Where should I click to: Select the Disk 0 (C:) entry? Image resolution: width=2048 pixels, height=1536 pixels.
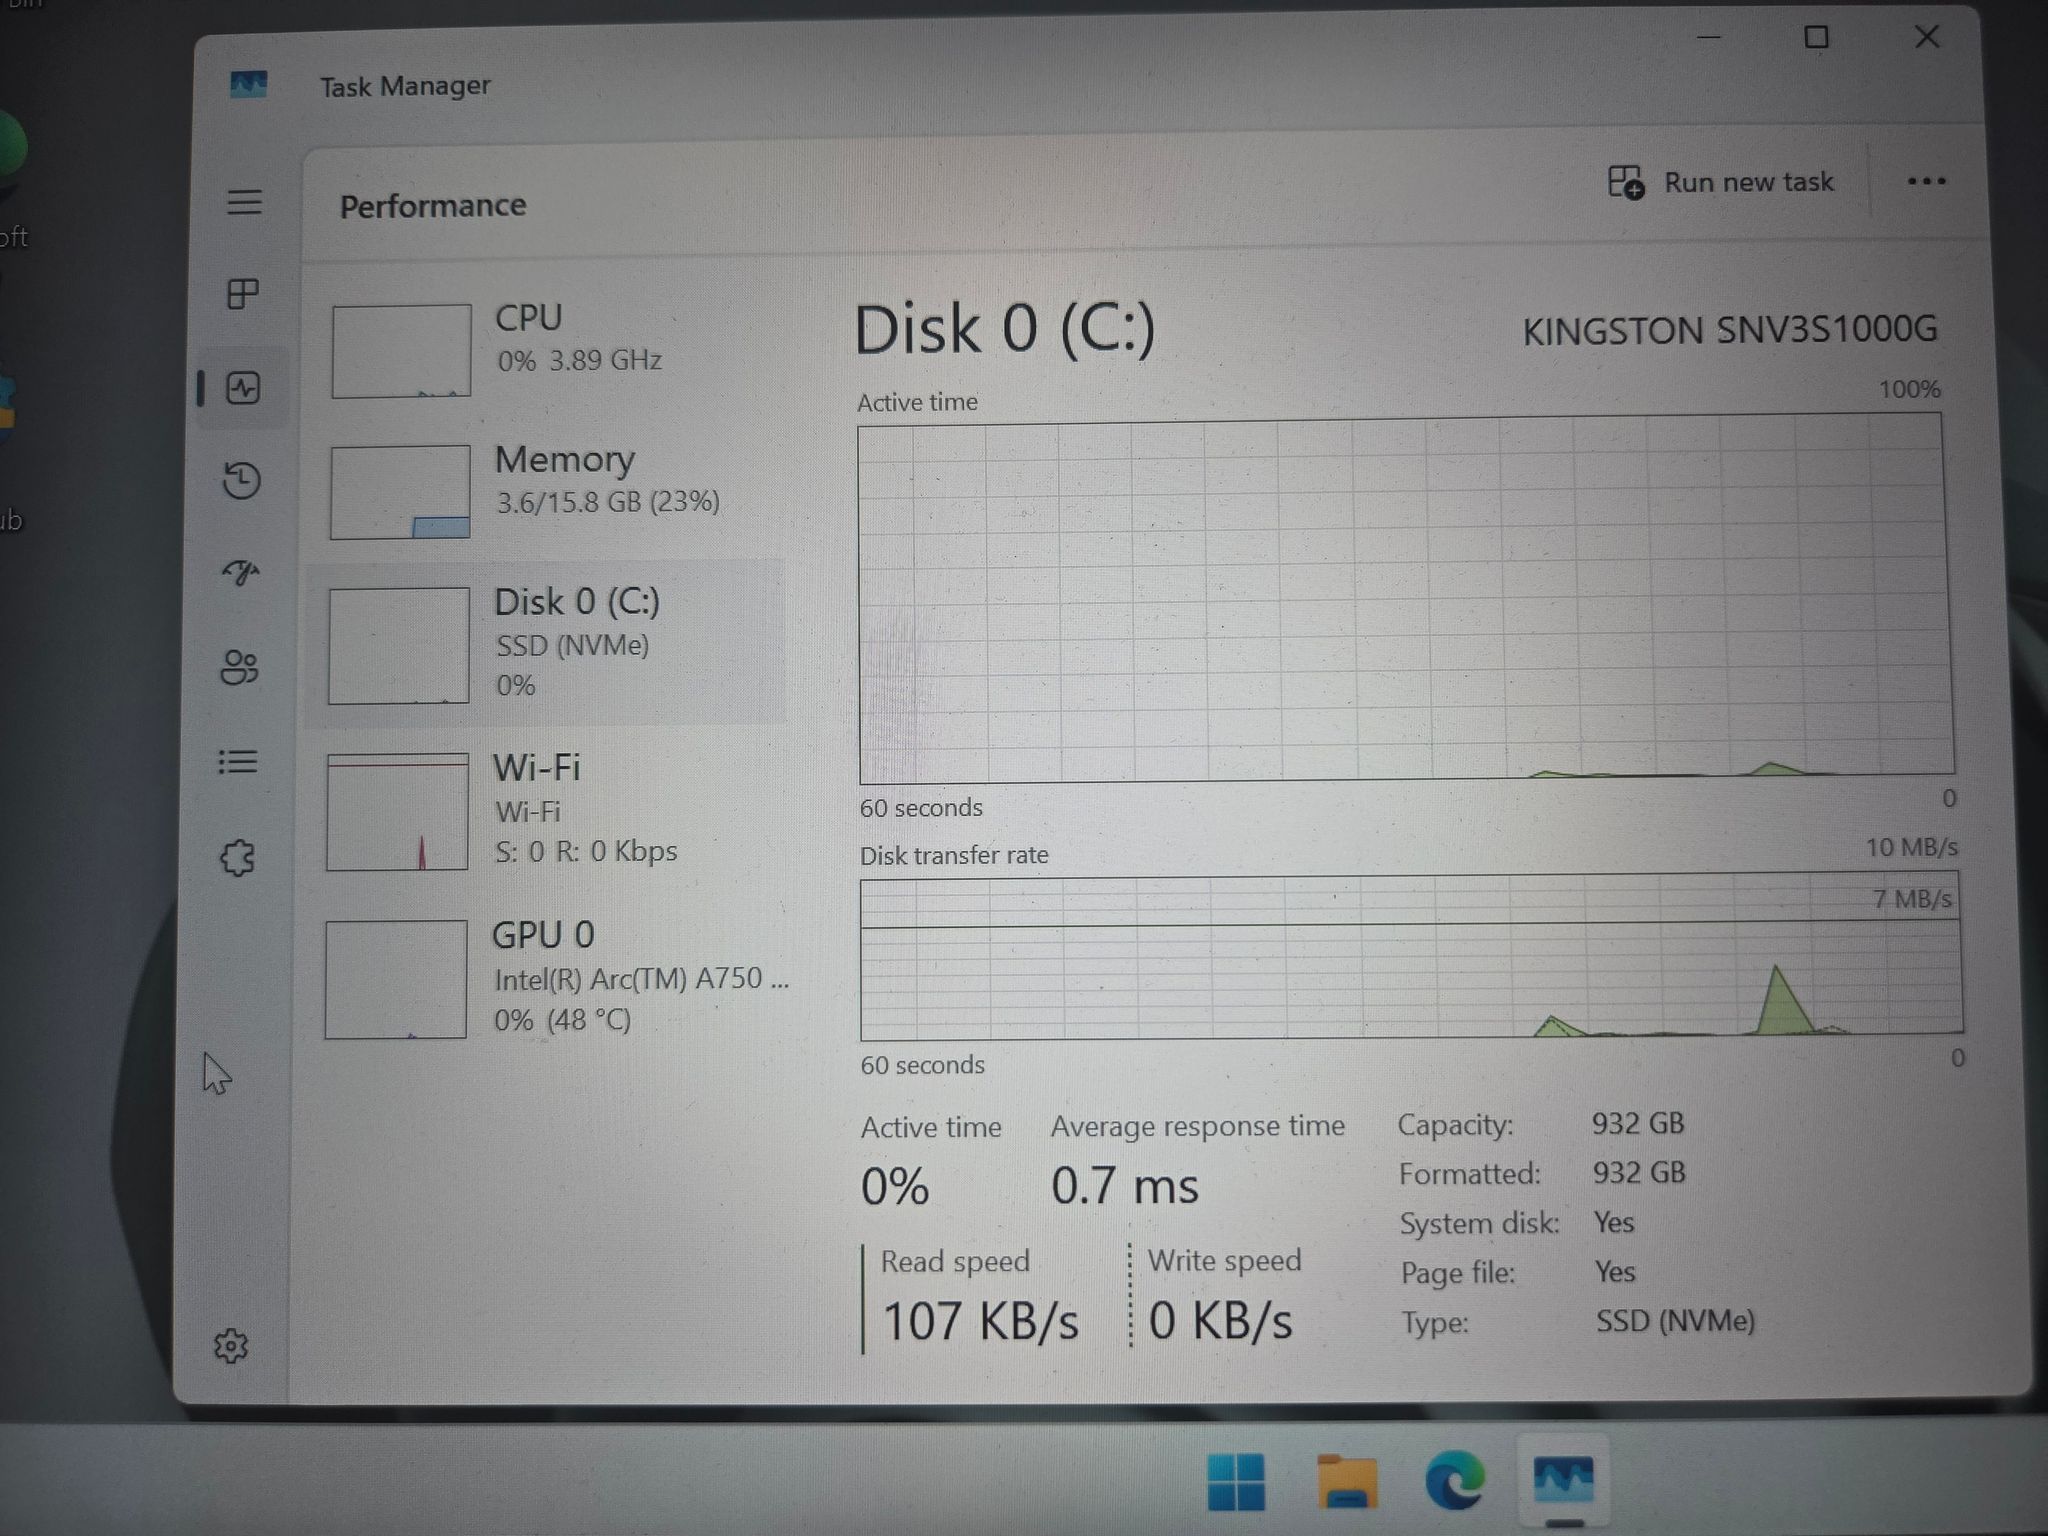(546, 643)
